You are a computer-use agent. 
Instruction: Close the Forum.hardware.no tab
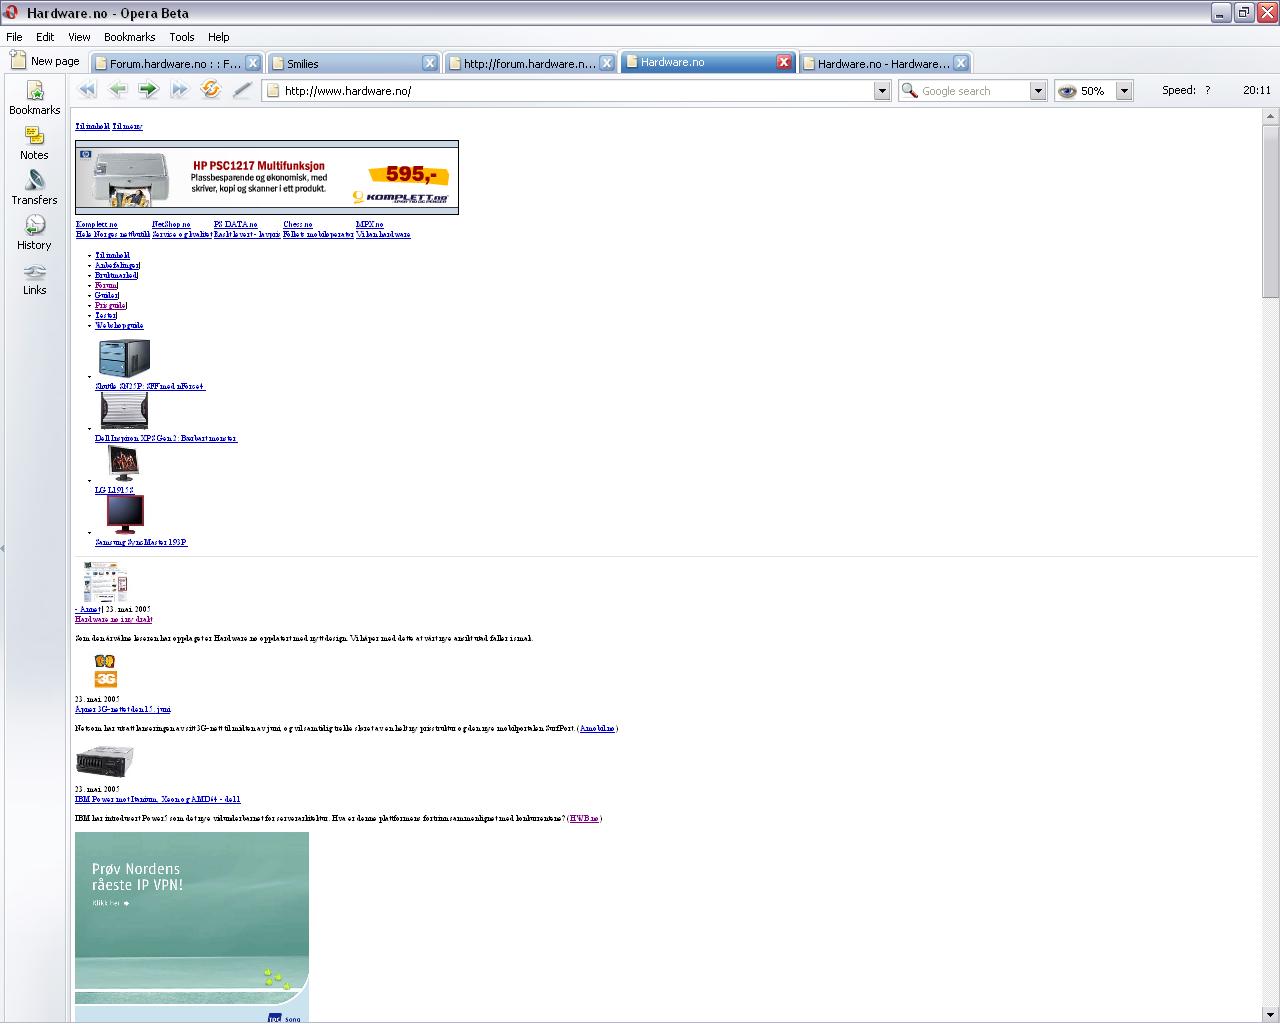[253, 62]
